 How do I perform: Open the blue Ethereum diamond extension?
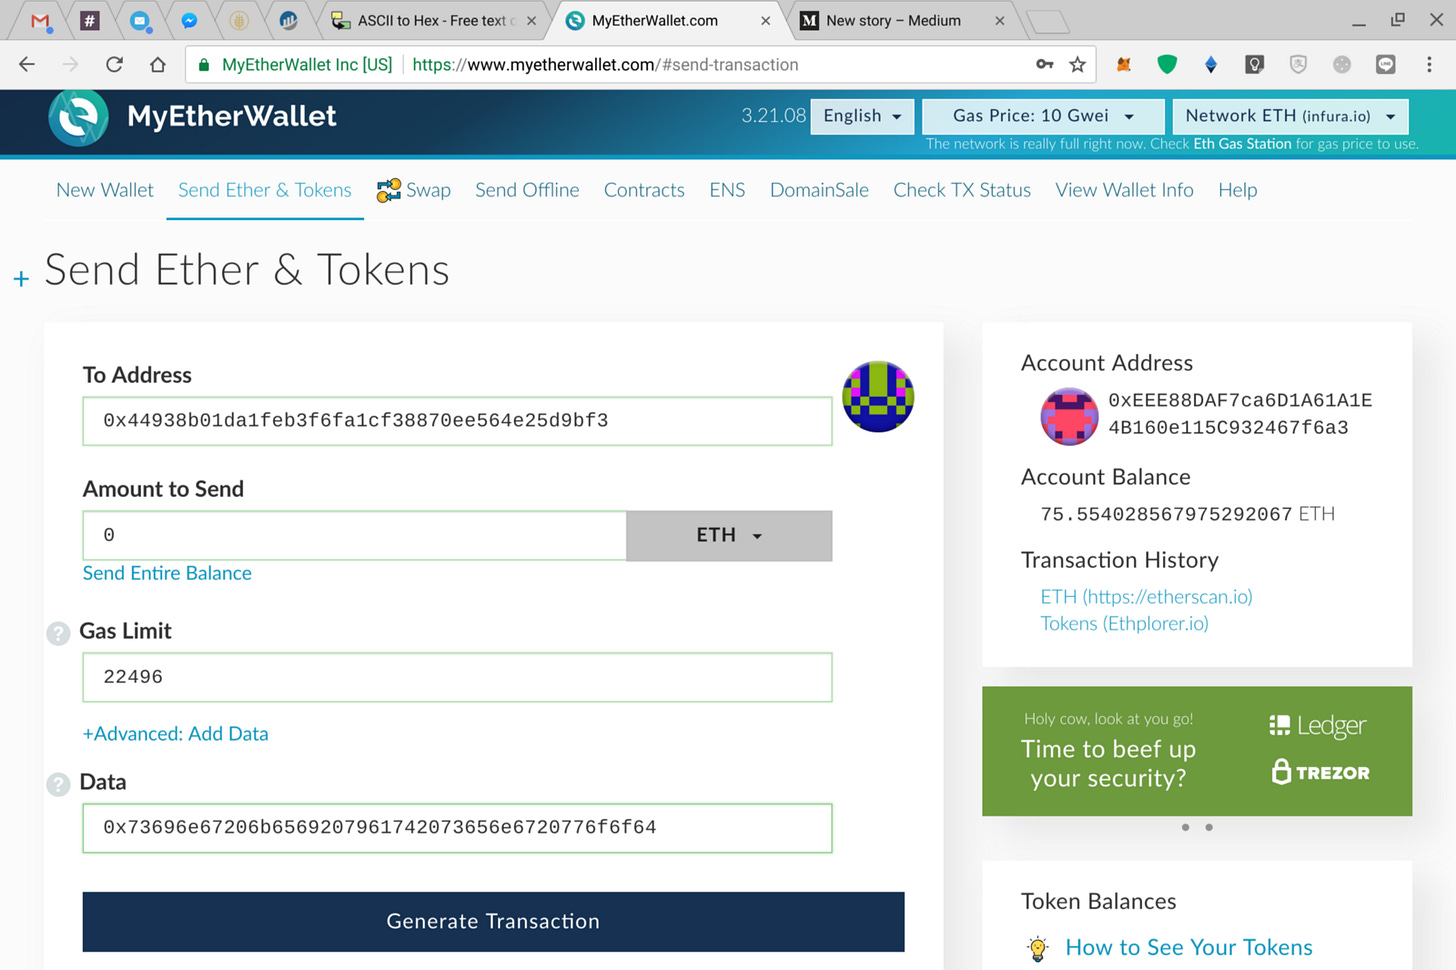coord(1211,64)
